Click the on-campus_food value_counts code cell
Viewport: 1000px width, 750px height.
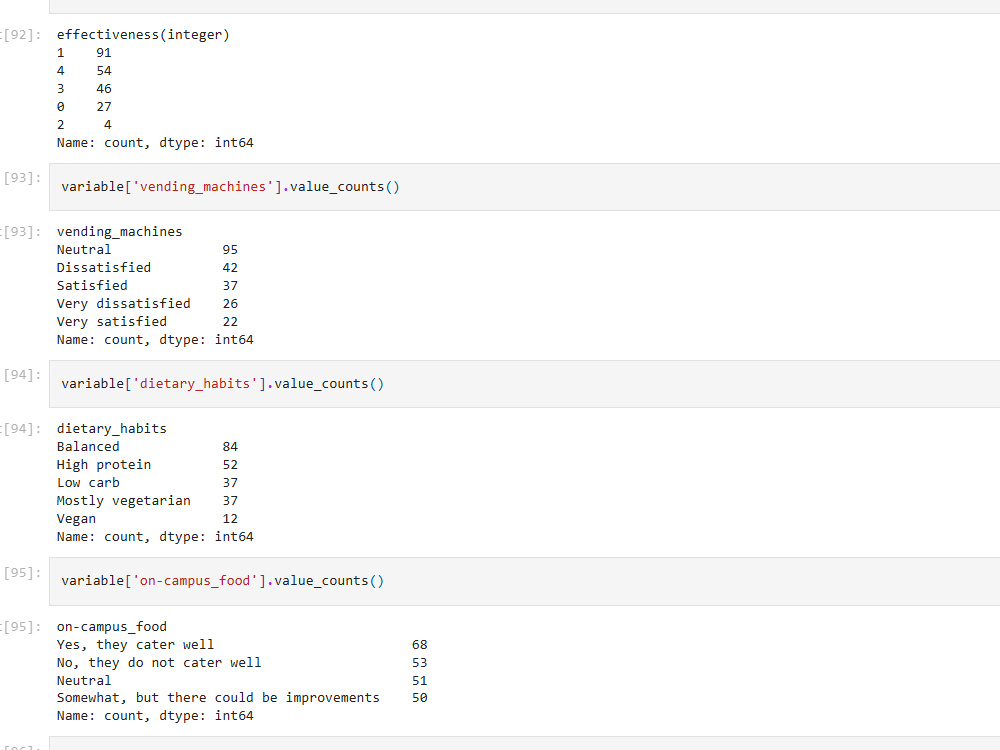point(524,581)
